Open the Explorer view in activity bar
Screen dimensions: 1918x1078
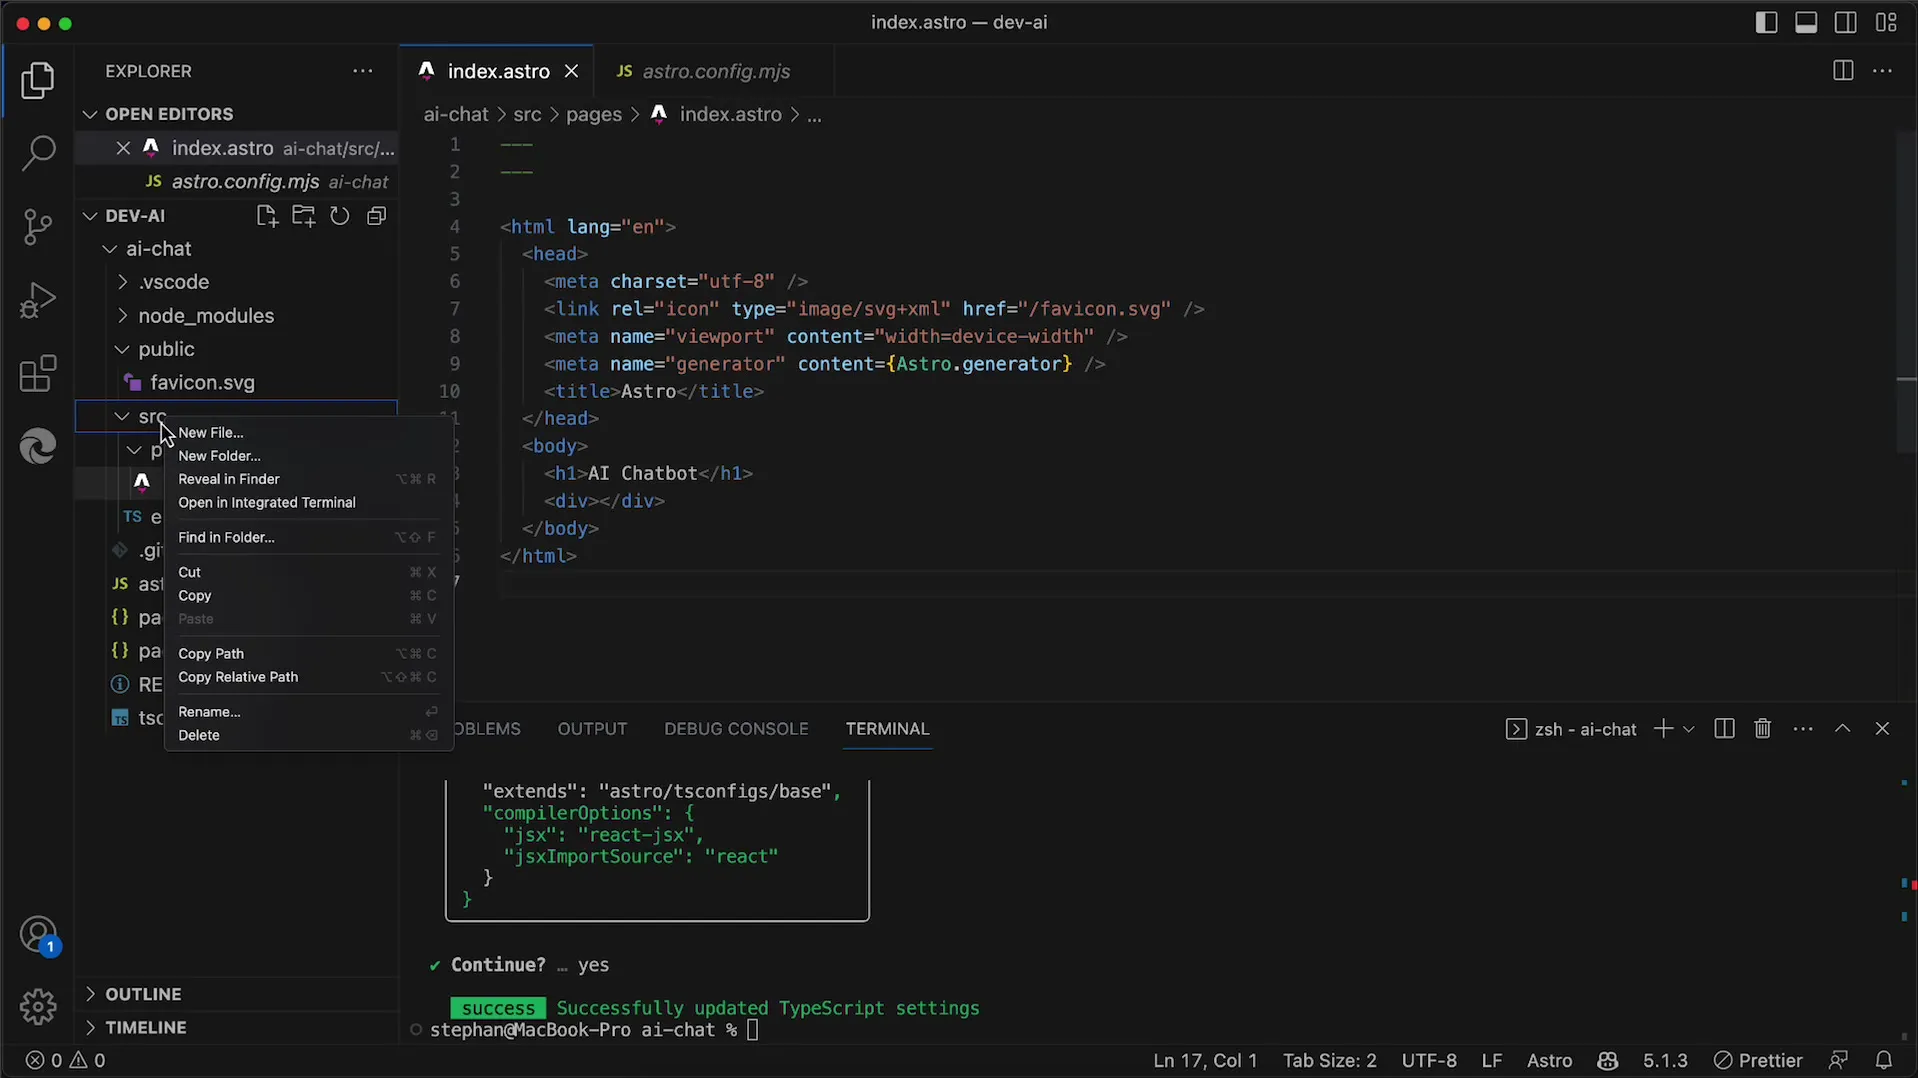pos(38,81)
